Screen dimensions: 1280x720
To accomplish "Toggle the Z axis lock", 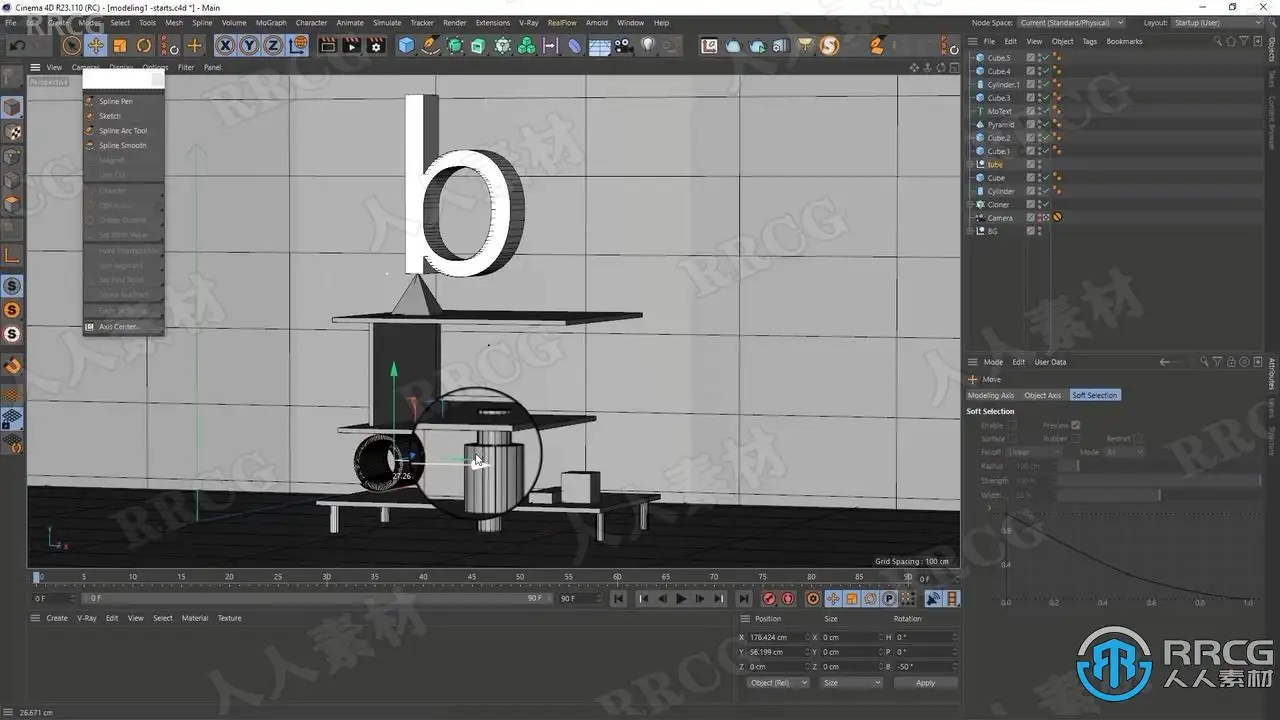I will 273,45.
